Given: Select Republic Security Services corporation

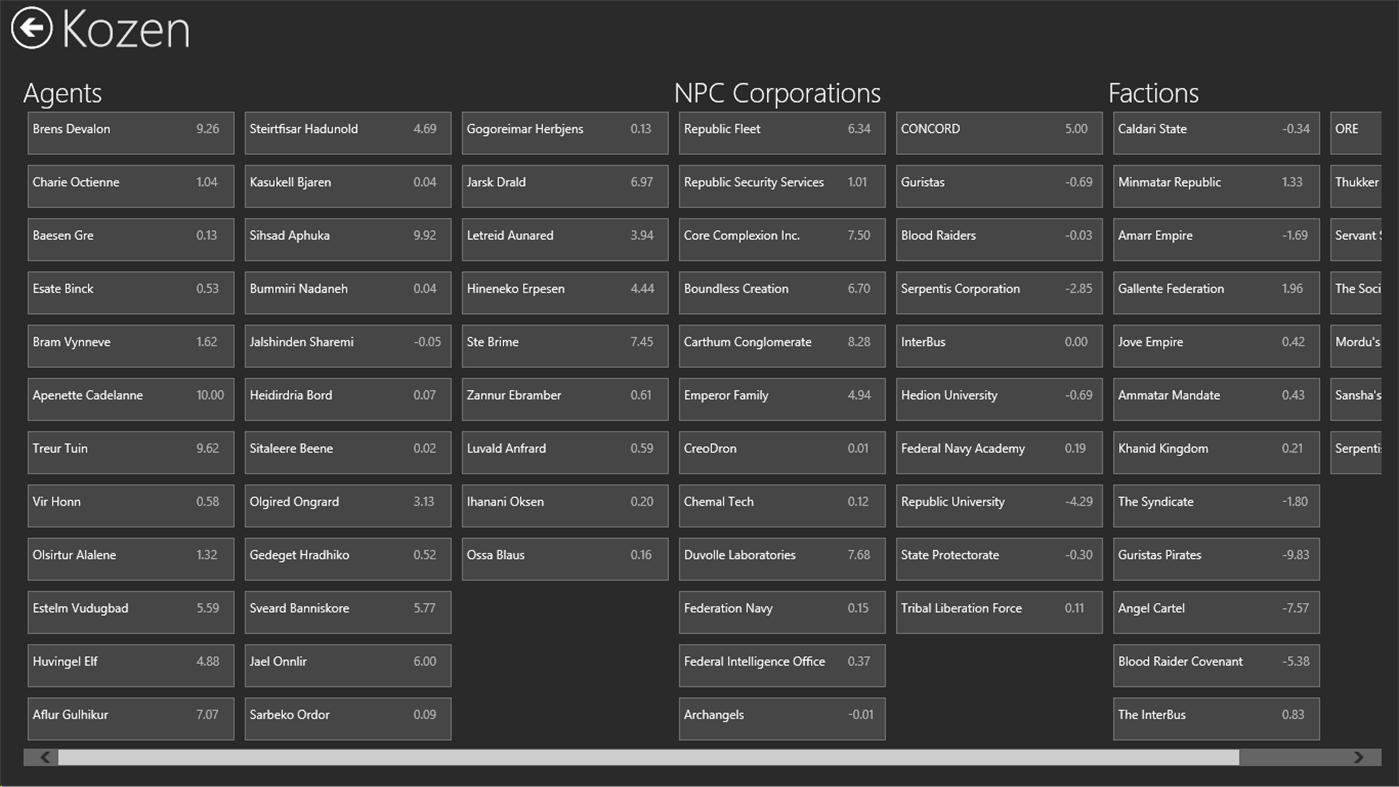Looking at the screenshot, I should [x=782, y=186].
